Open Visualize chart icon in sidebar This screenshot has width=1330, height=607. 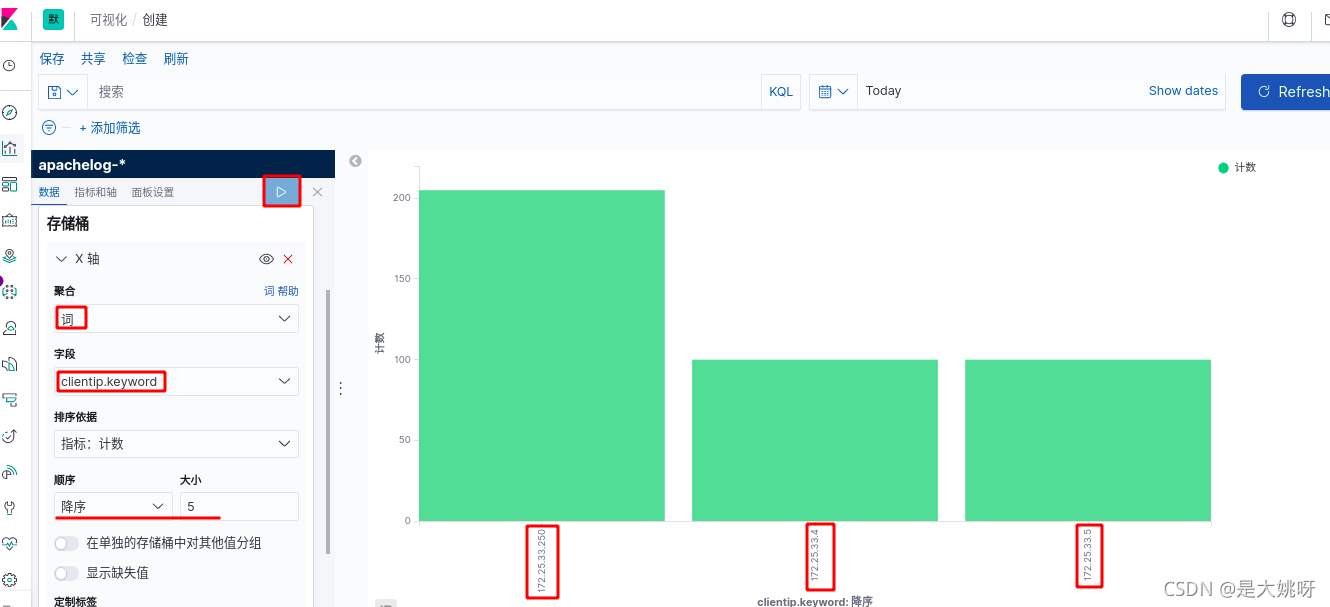pyautogui.click(x=10, y=148)
